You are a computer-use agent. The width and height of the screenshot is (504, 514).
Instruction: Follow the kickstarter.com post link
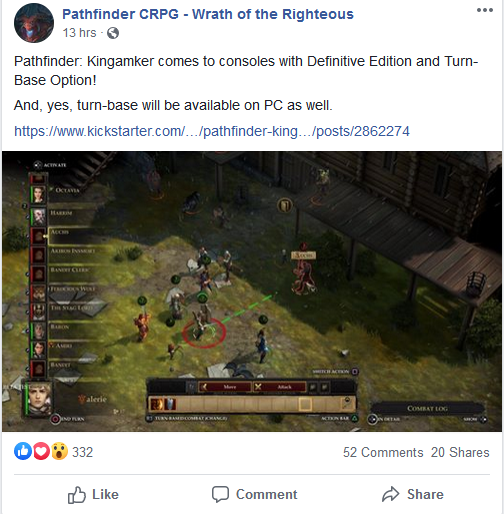point(212,131)
